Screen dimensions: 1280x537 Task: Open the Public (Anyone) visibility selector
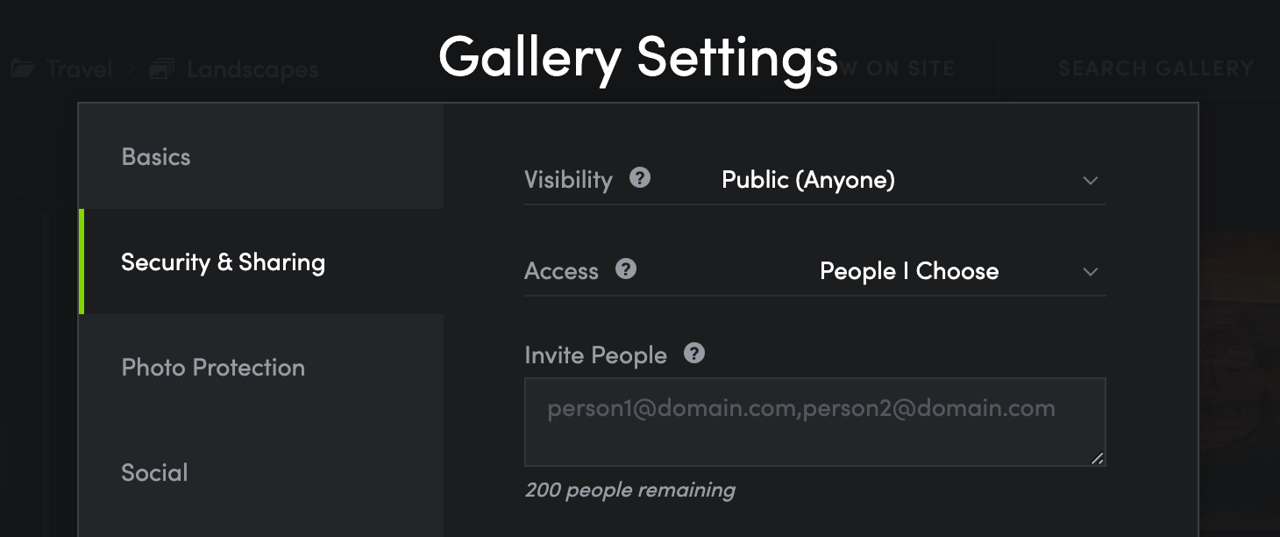pos(808,180)
